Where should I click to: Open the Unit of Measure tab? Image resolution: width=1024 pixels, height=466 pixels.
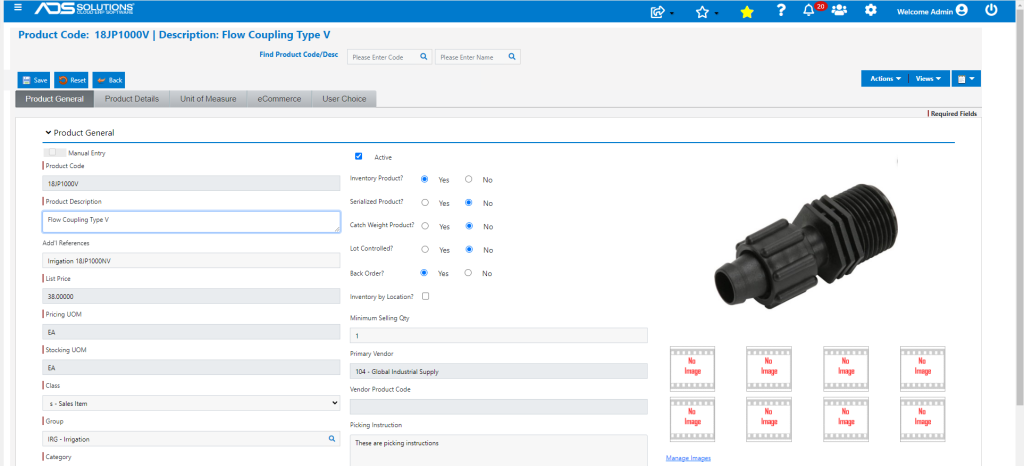tap(208, 99)
